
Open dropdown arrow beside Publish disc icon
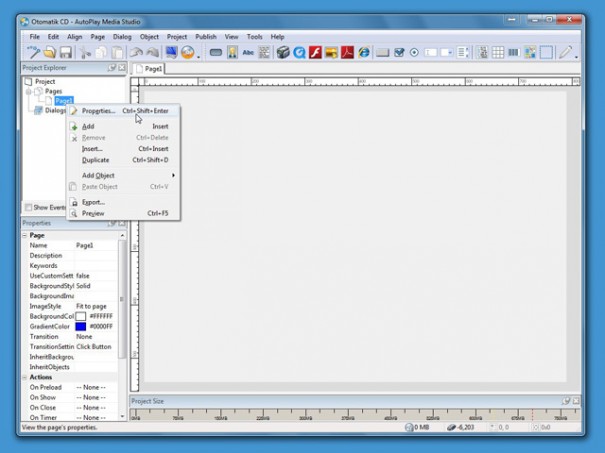tap(198, 57)
